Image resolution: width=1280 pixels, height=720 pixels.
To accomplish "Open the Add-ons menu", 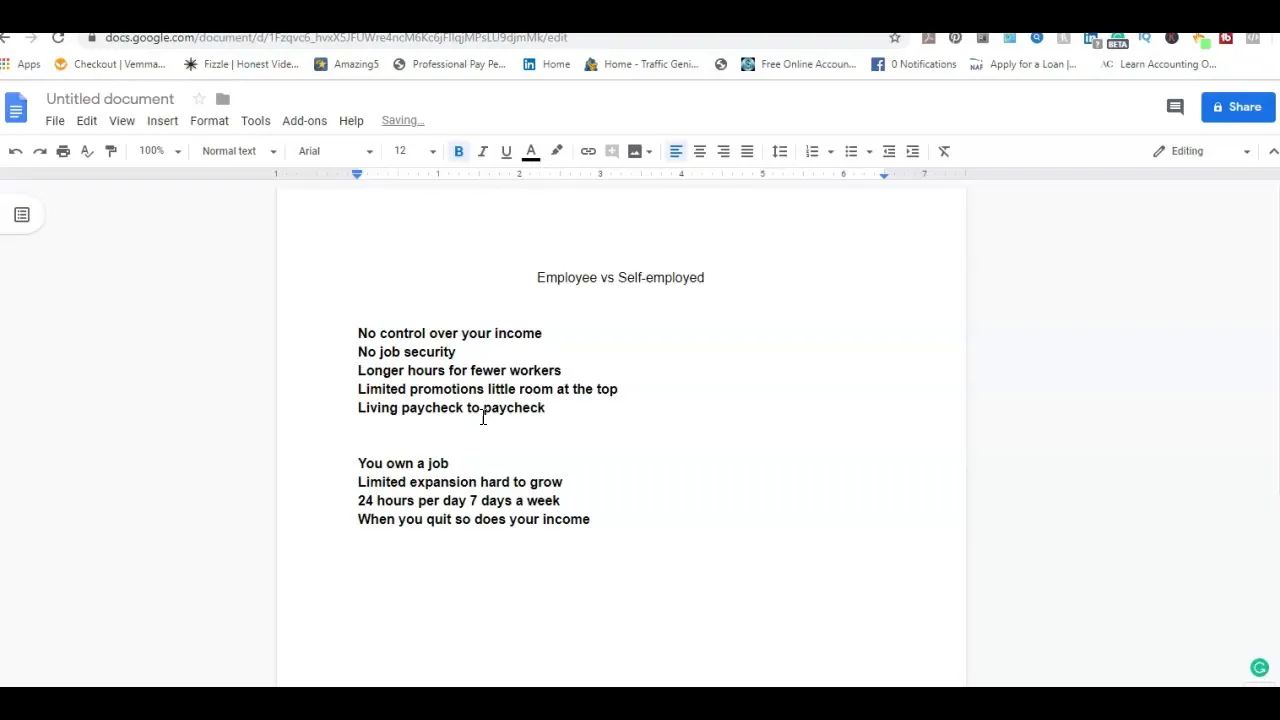I will (x=304, y=121).
